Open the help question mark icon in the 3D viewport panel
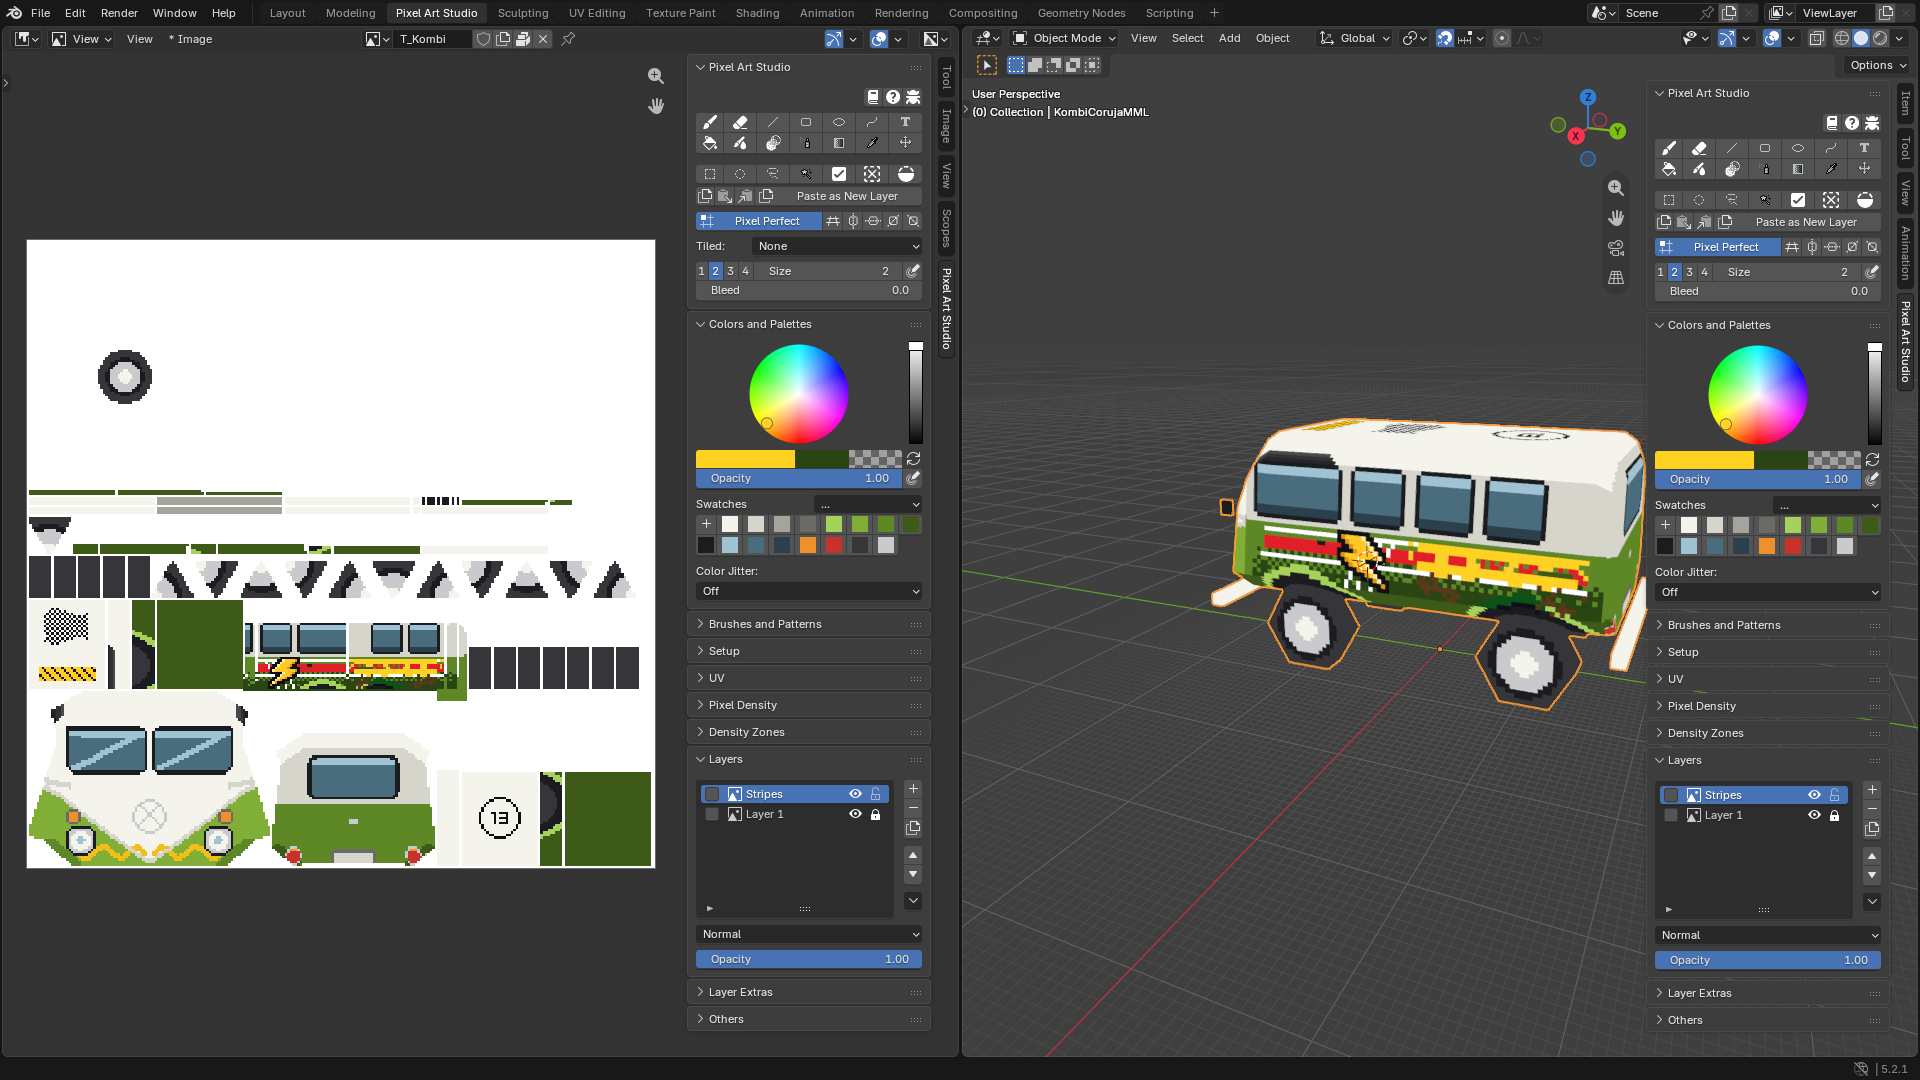 1852,123
